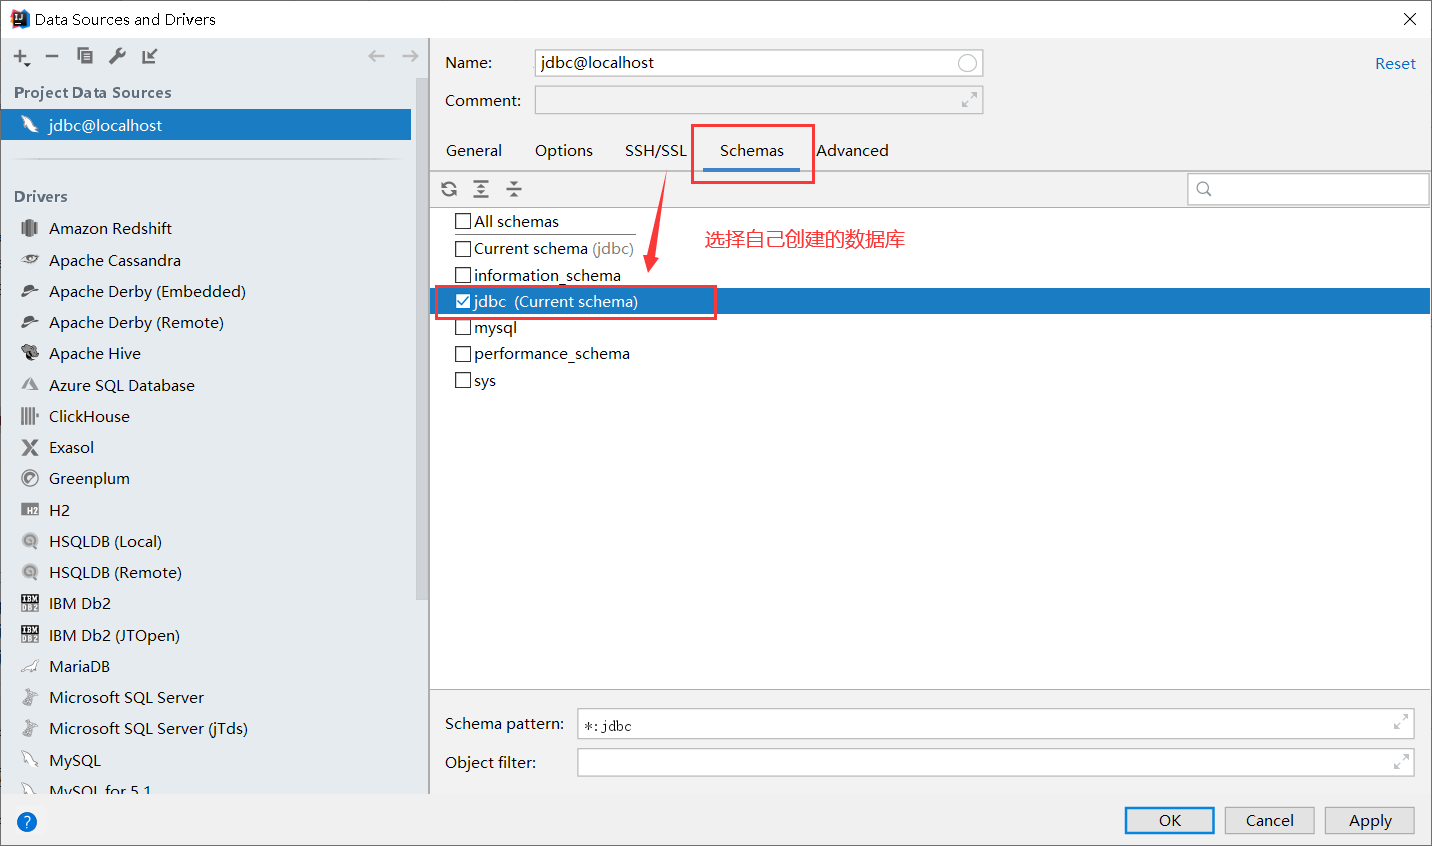1432x846 pixels.
Task: Switch to the Options tab
Action: (x=563, y=150)
